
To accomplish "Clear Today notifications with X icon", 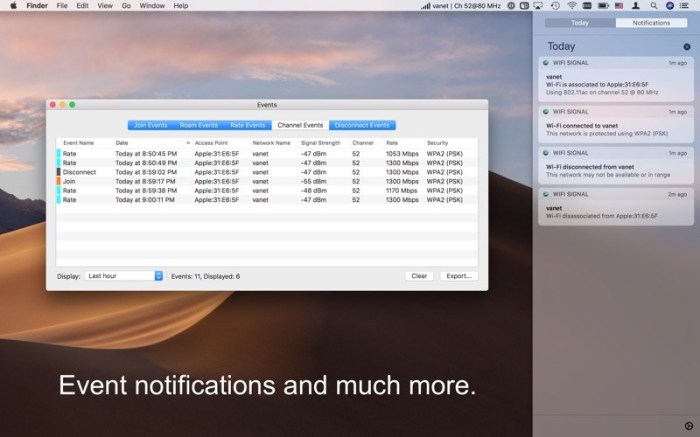I will pyautogui.click(x=686, y=46).
